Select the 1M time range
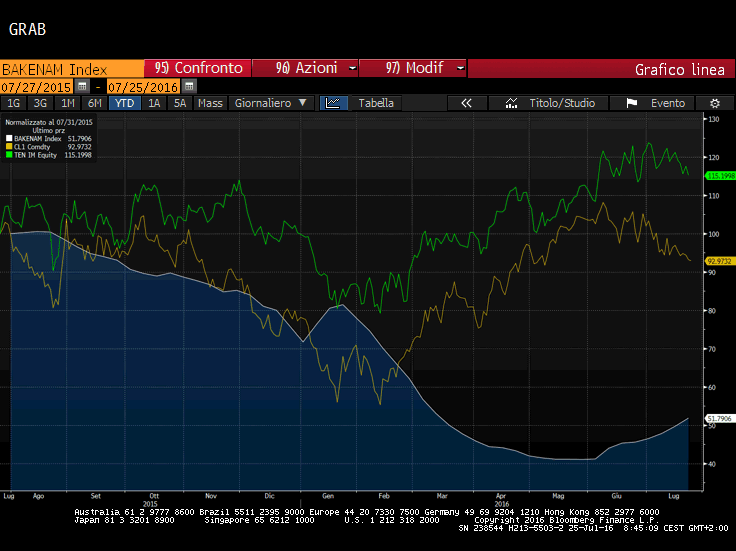The width and height of the screenshot is (736, 551). click(68, 103)
